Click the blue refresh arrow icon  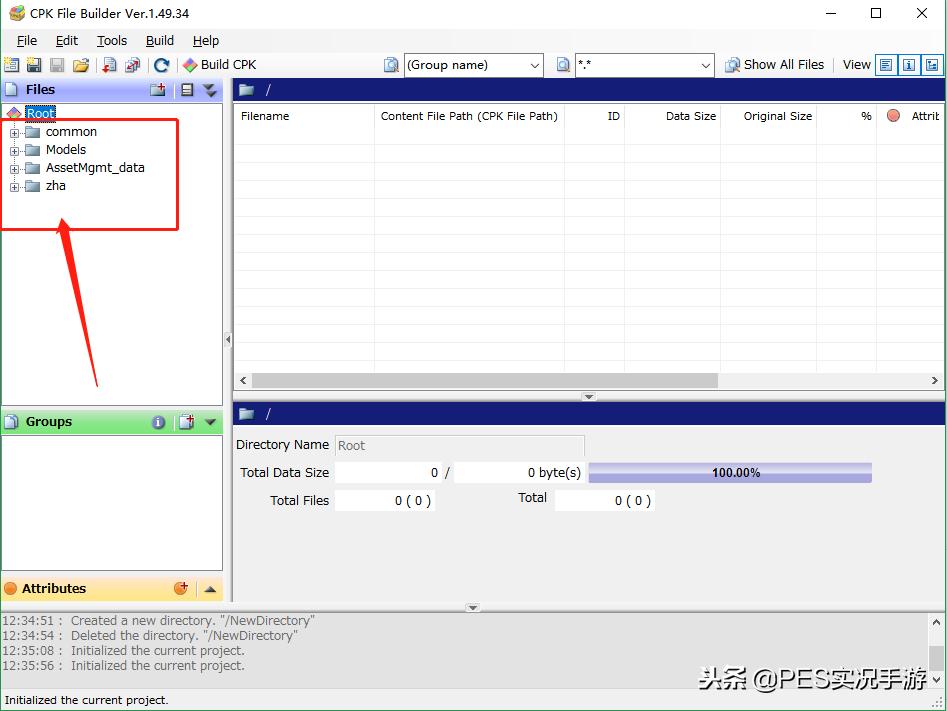pyautogui.click(x=161, y=65)
